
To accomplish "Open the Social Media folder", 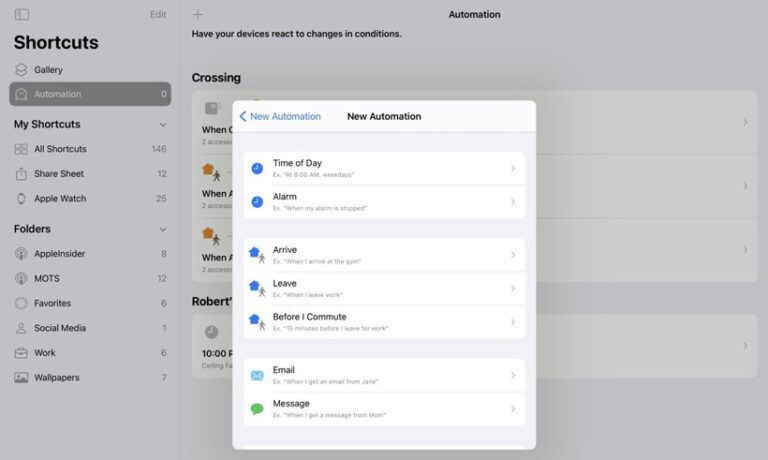I will coord(90,328).
